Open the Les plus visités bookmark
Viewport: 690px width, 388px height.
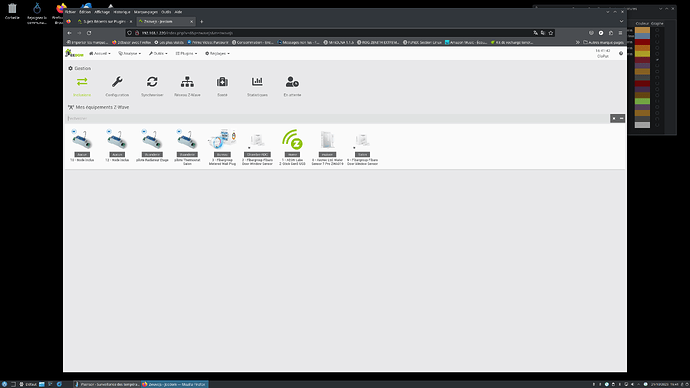(x=169, y=42)
